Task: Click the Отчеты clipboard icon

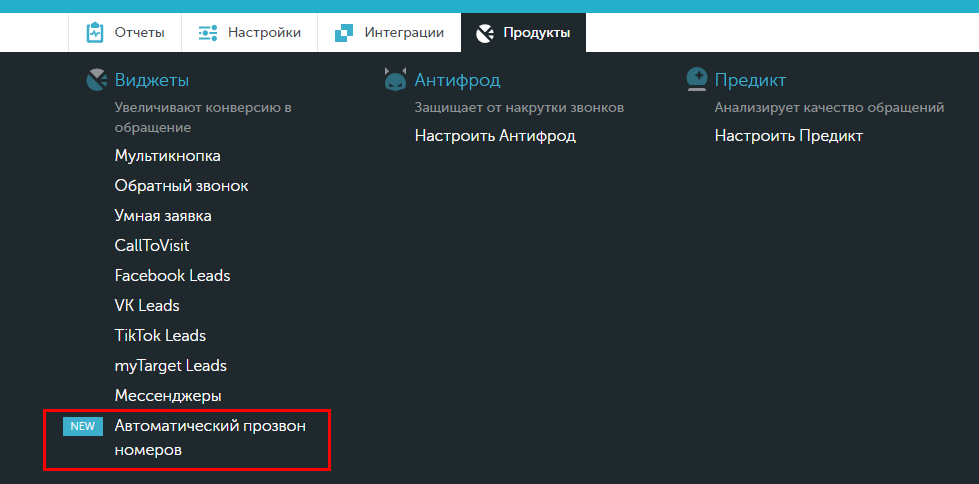Action: tap(95, 32)
